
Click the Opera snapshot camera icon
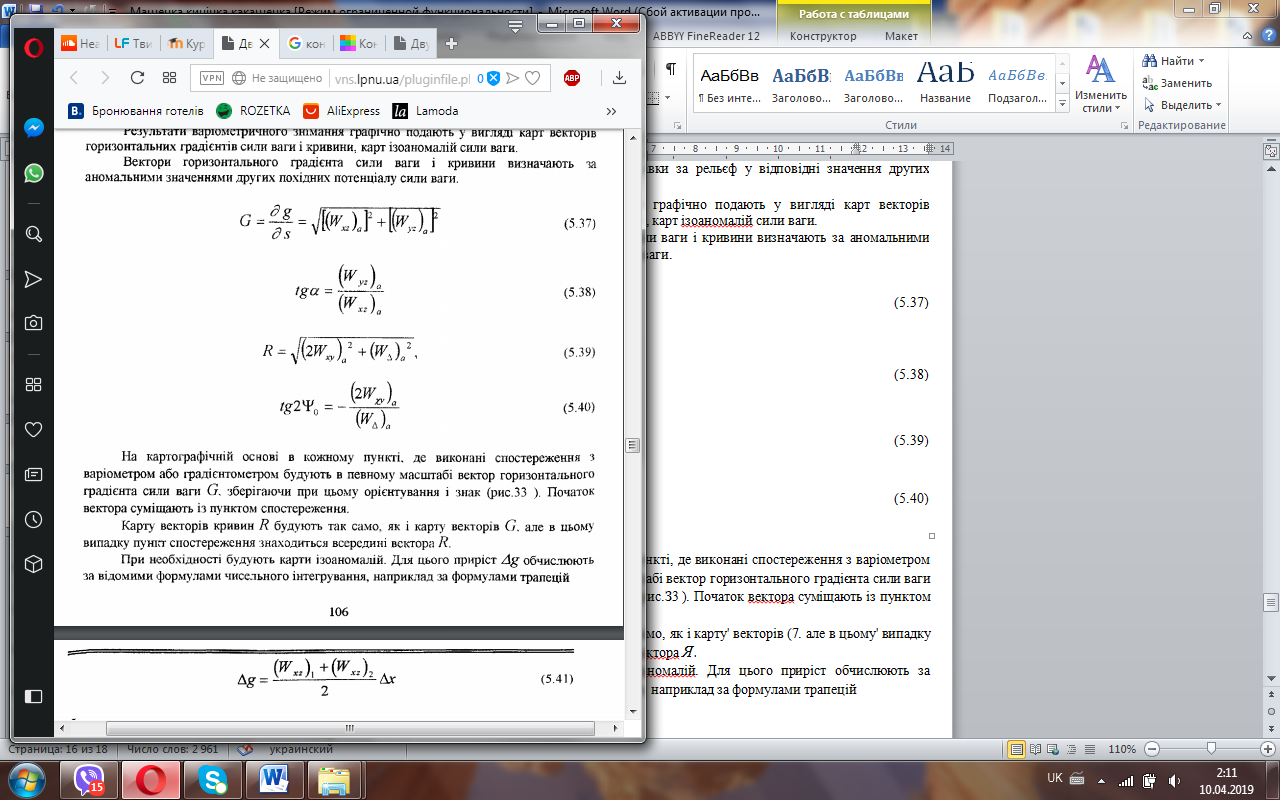point(33,323)
